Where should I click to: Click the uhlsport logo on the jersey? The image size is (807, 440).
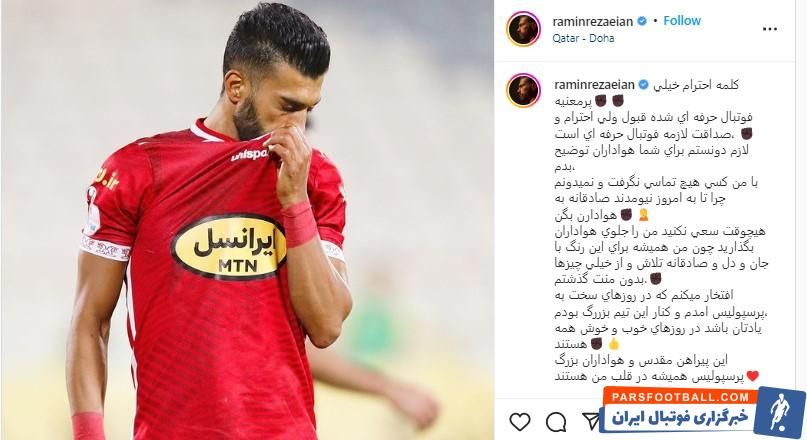pos(249,154)
